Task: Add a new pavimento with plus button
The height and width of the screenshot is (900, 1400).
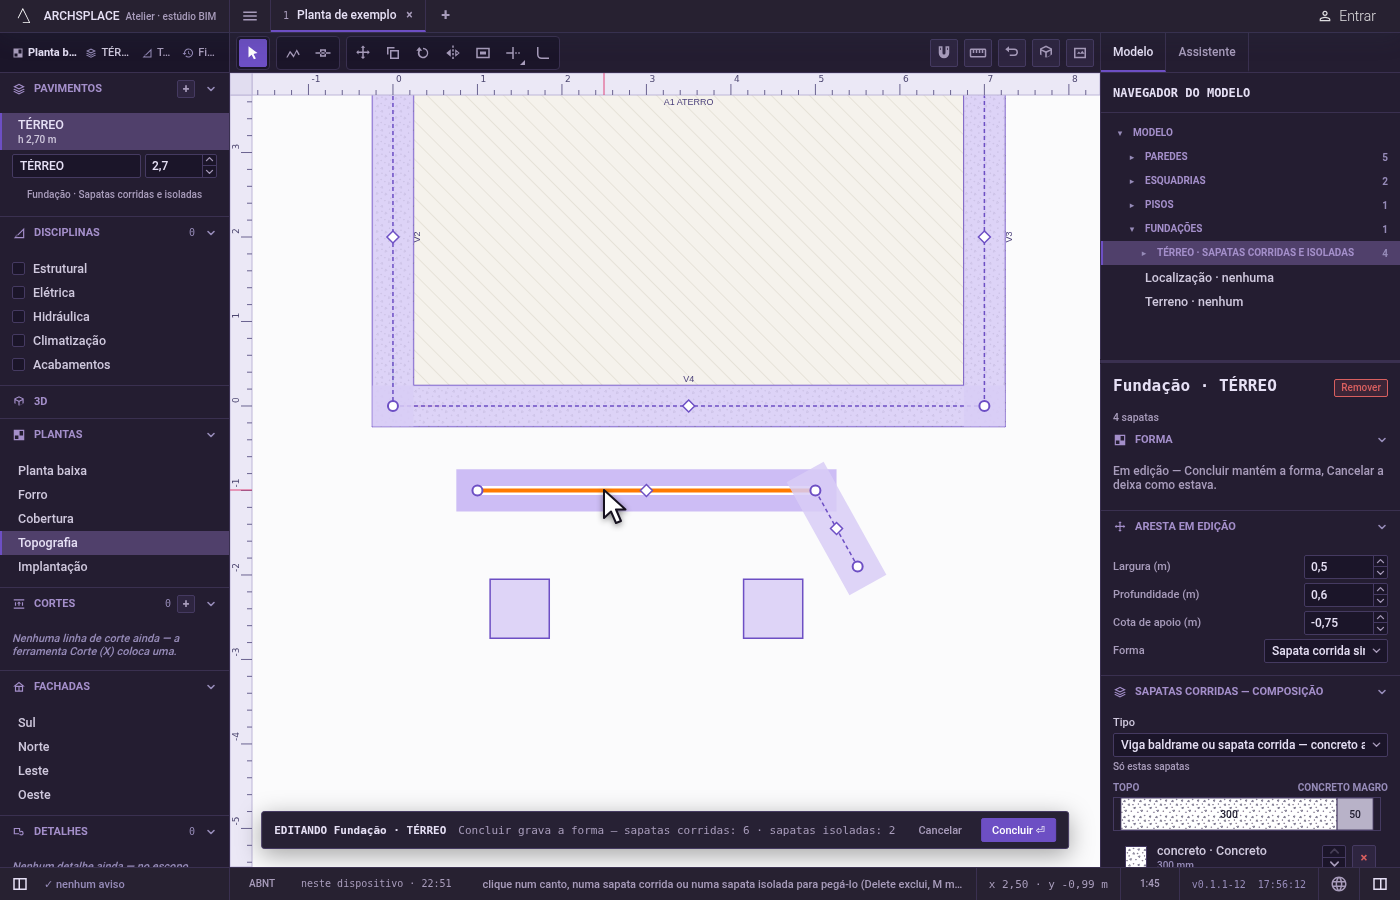Action: (x=186, y=89)
